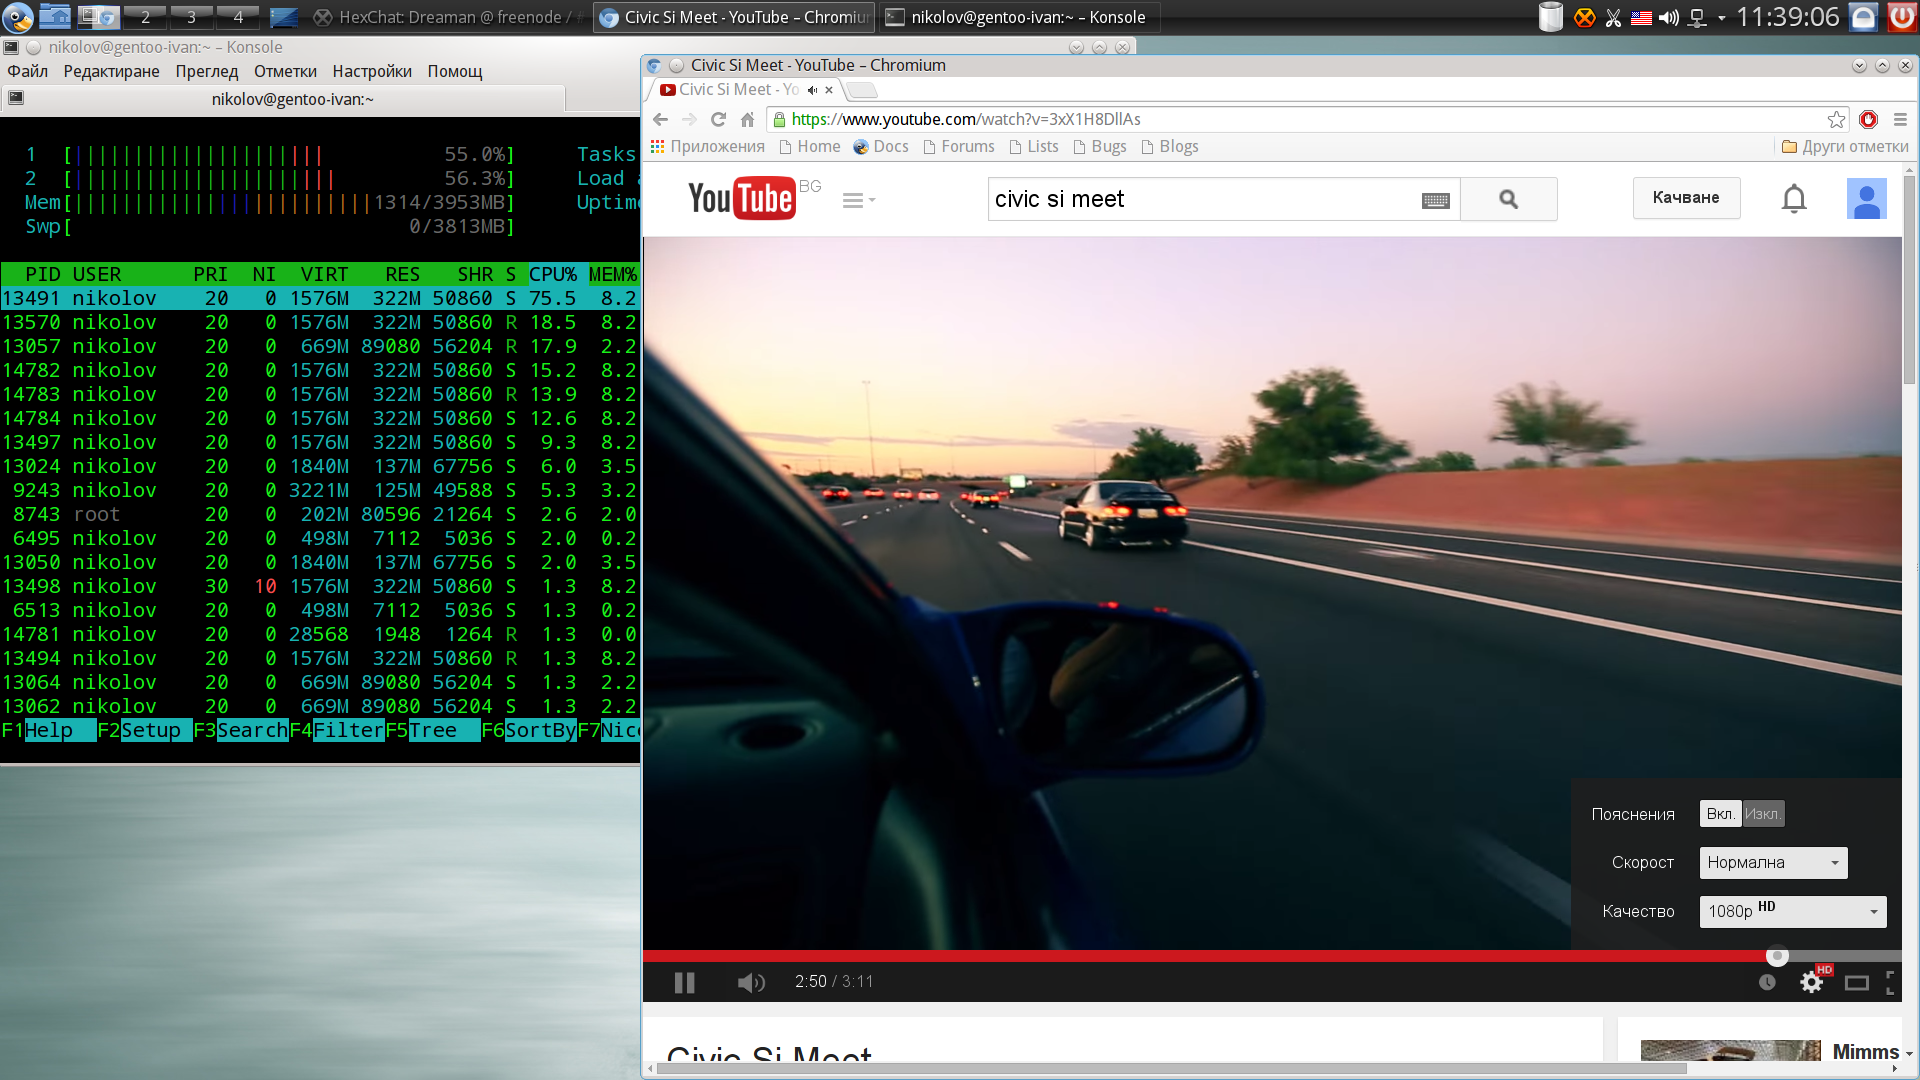Viewport: 1920px width, 1080px height.
Task: Bookmark this page with the star
Action: tap(1836, 119)
